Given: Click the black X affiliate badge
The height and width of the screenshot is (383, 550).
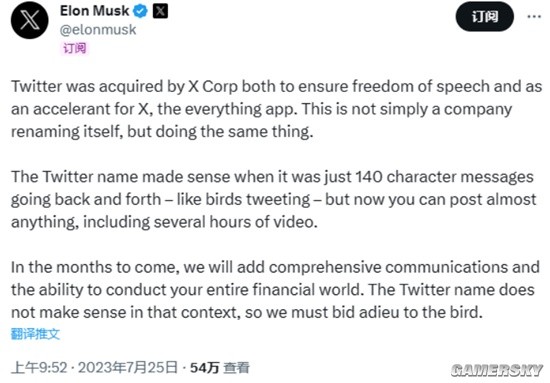Looking at the screenshot, I should 160,11.
